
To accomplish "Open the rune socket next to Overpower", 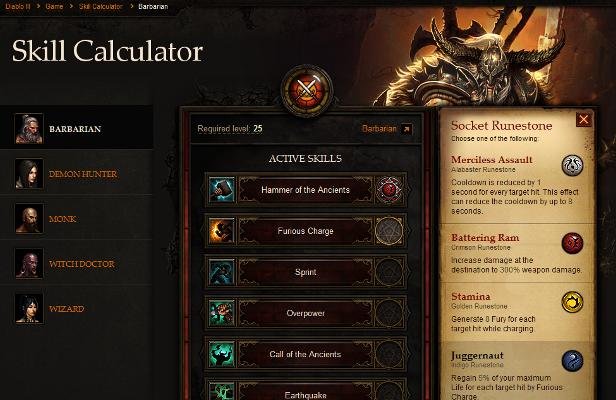I will (x=389, y=313).
